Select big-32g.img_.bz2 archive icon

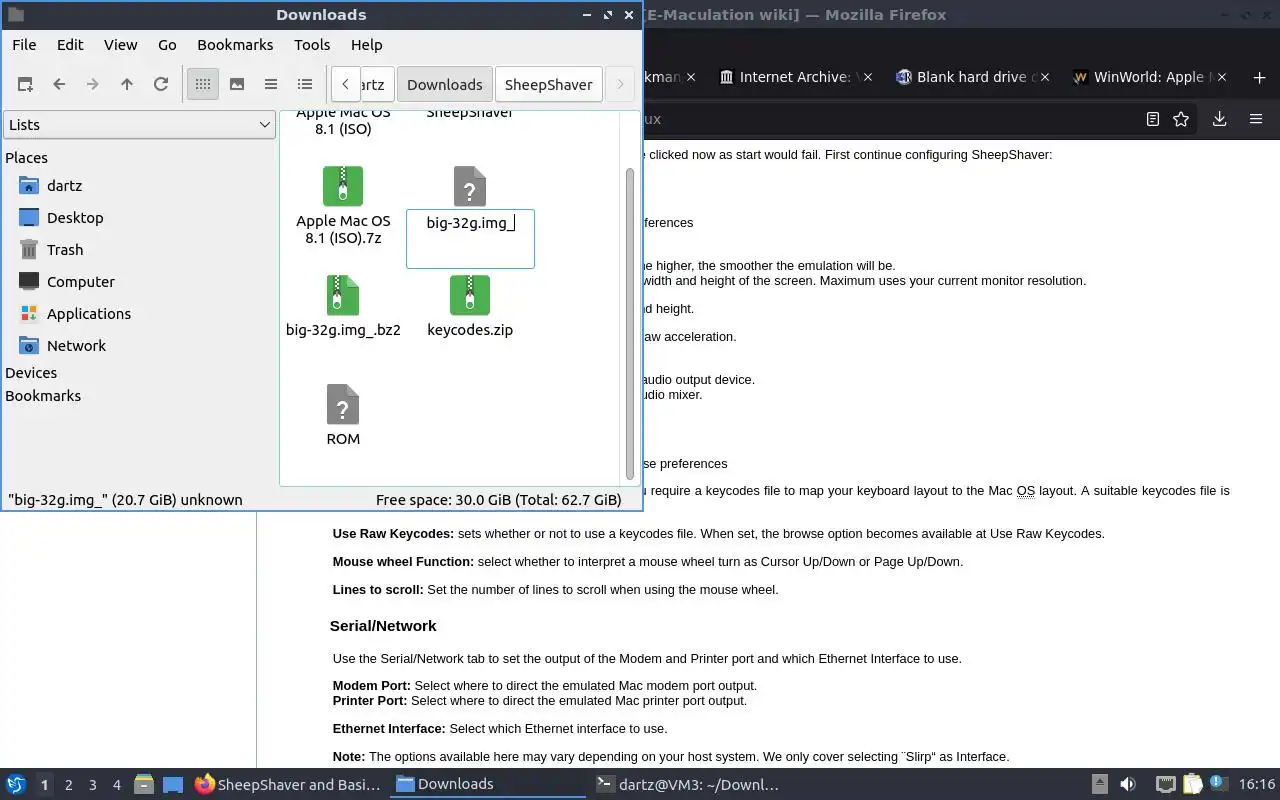[343, 295]
